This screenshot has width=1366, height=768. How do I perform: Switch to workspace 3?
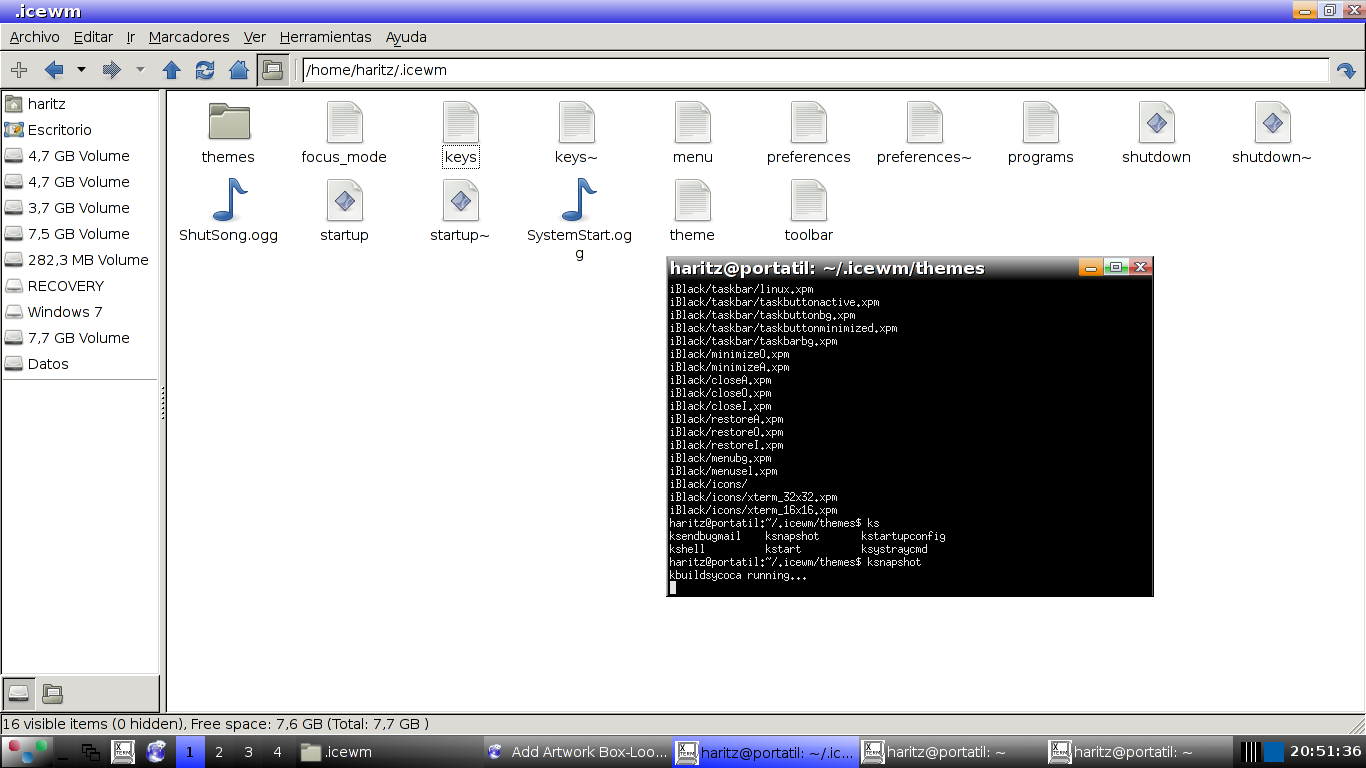coord(248,752)
